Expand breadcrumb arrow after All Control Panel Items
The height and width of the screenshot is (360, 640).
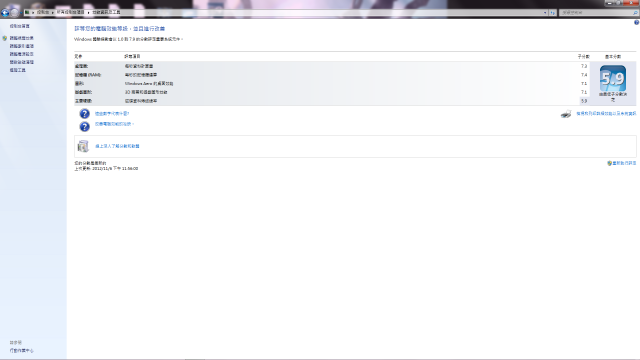[88, 13]
